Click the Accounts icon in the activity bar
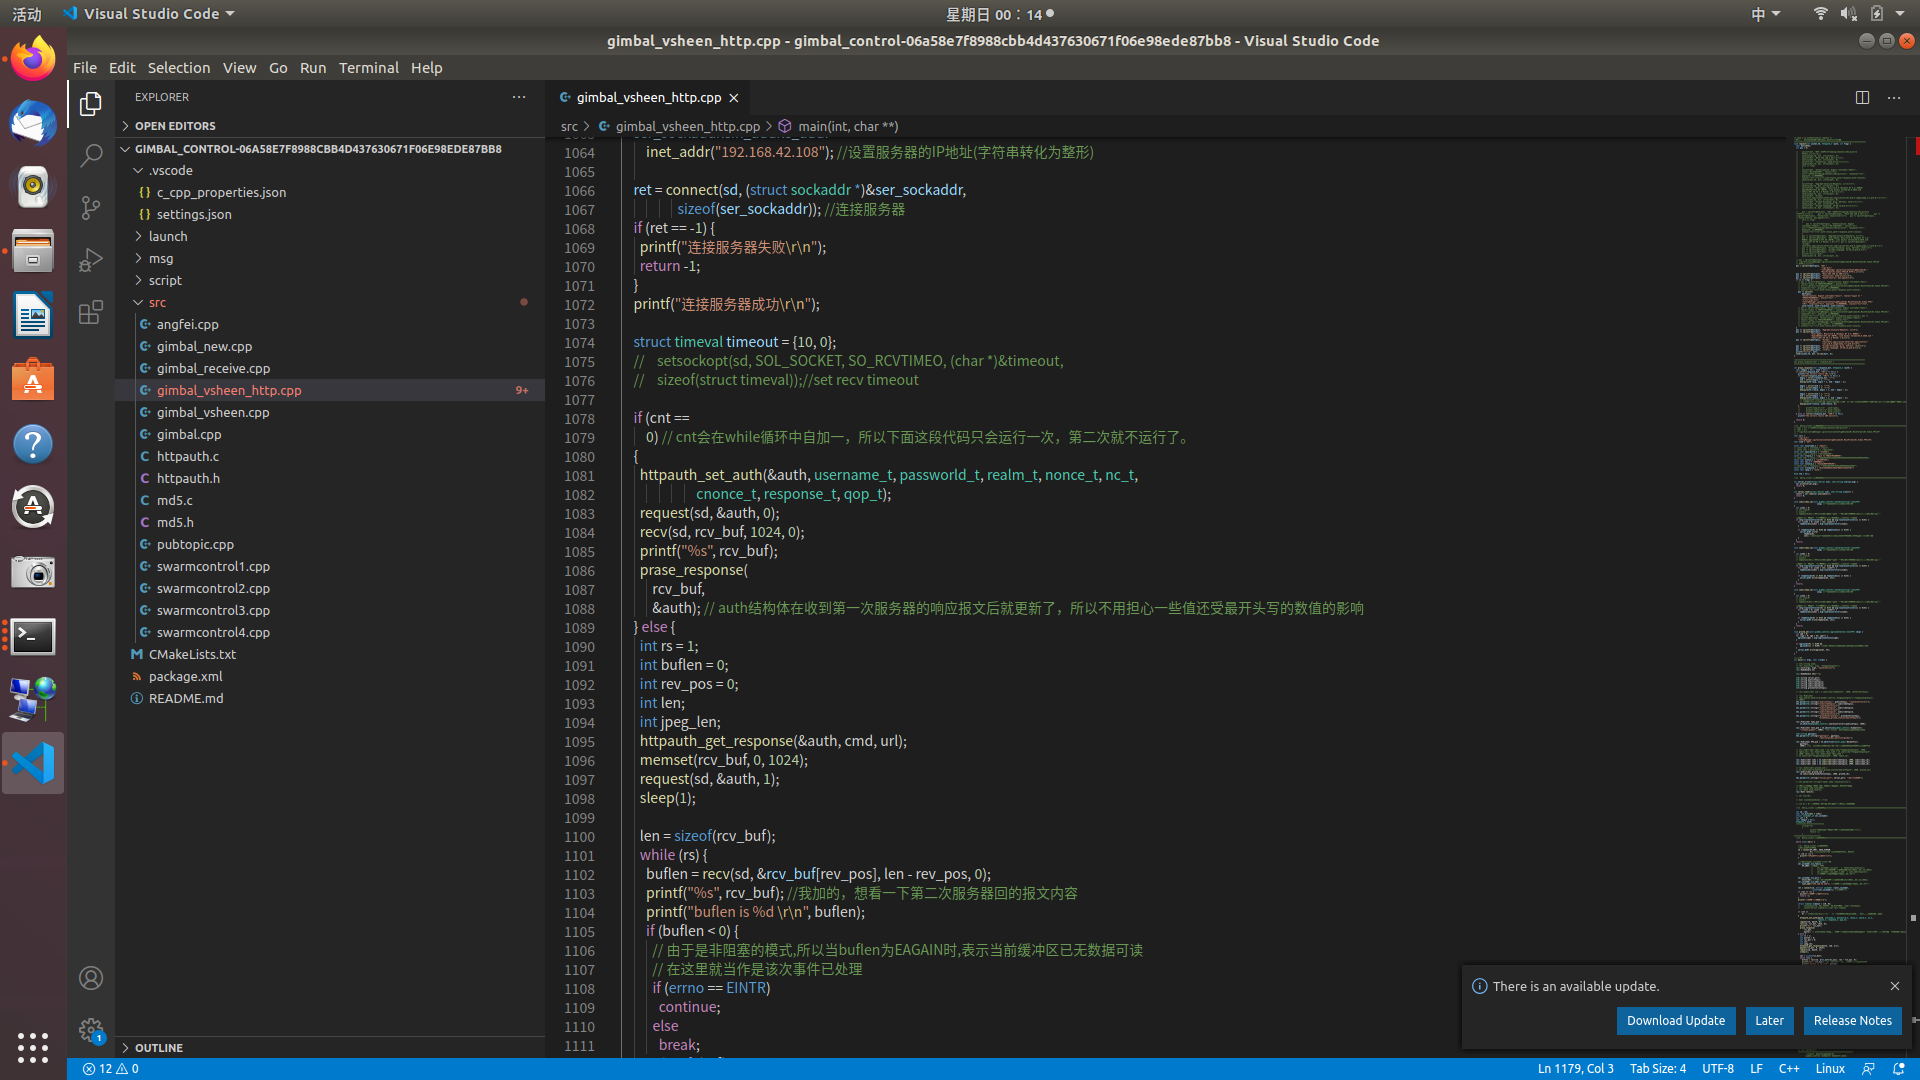Image resolution: width=1920 pixels, height=1080 pixels. [91, 977]
